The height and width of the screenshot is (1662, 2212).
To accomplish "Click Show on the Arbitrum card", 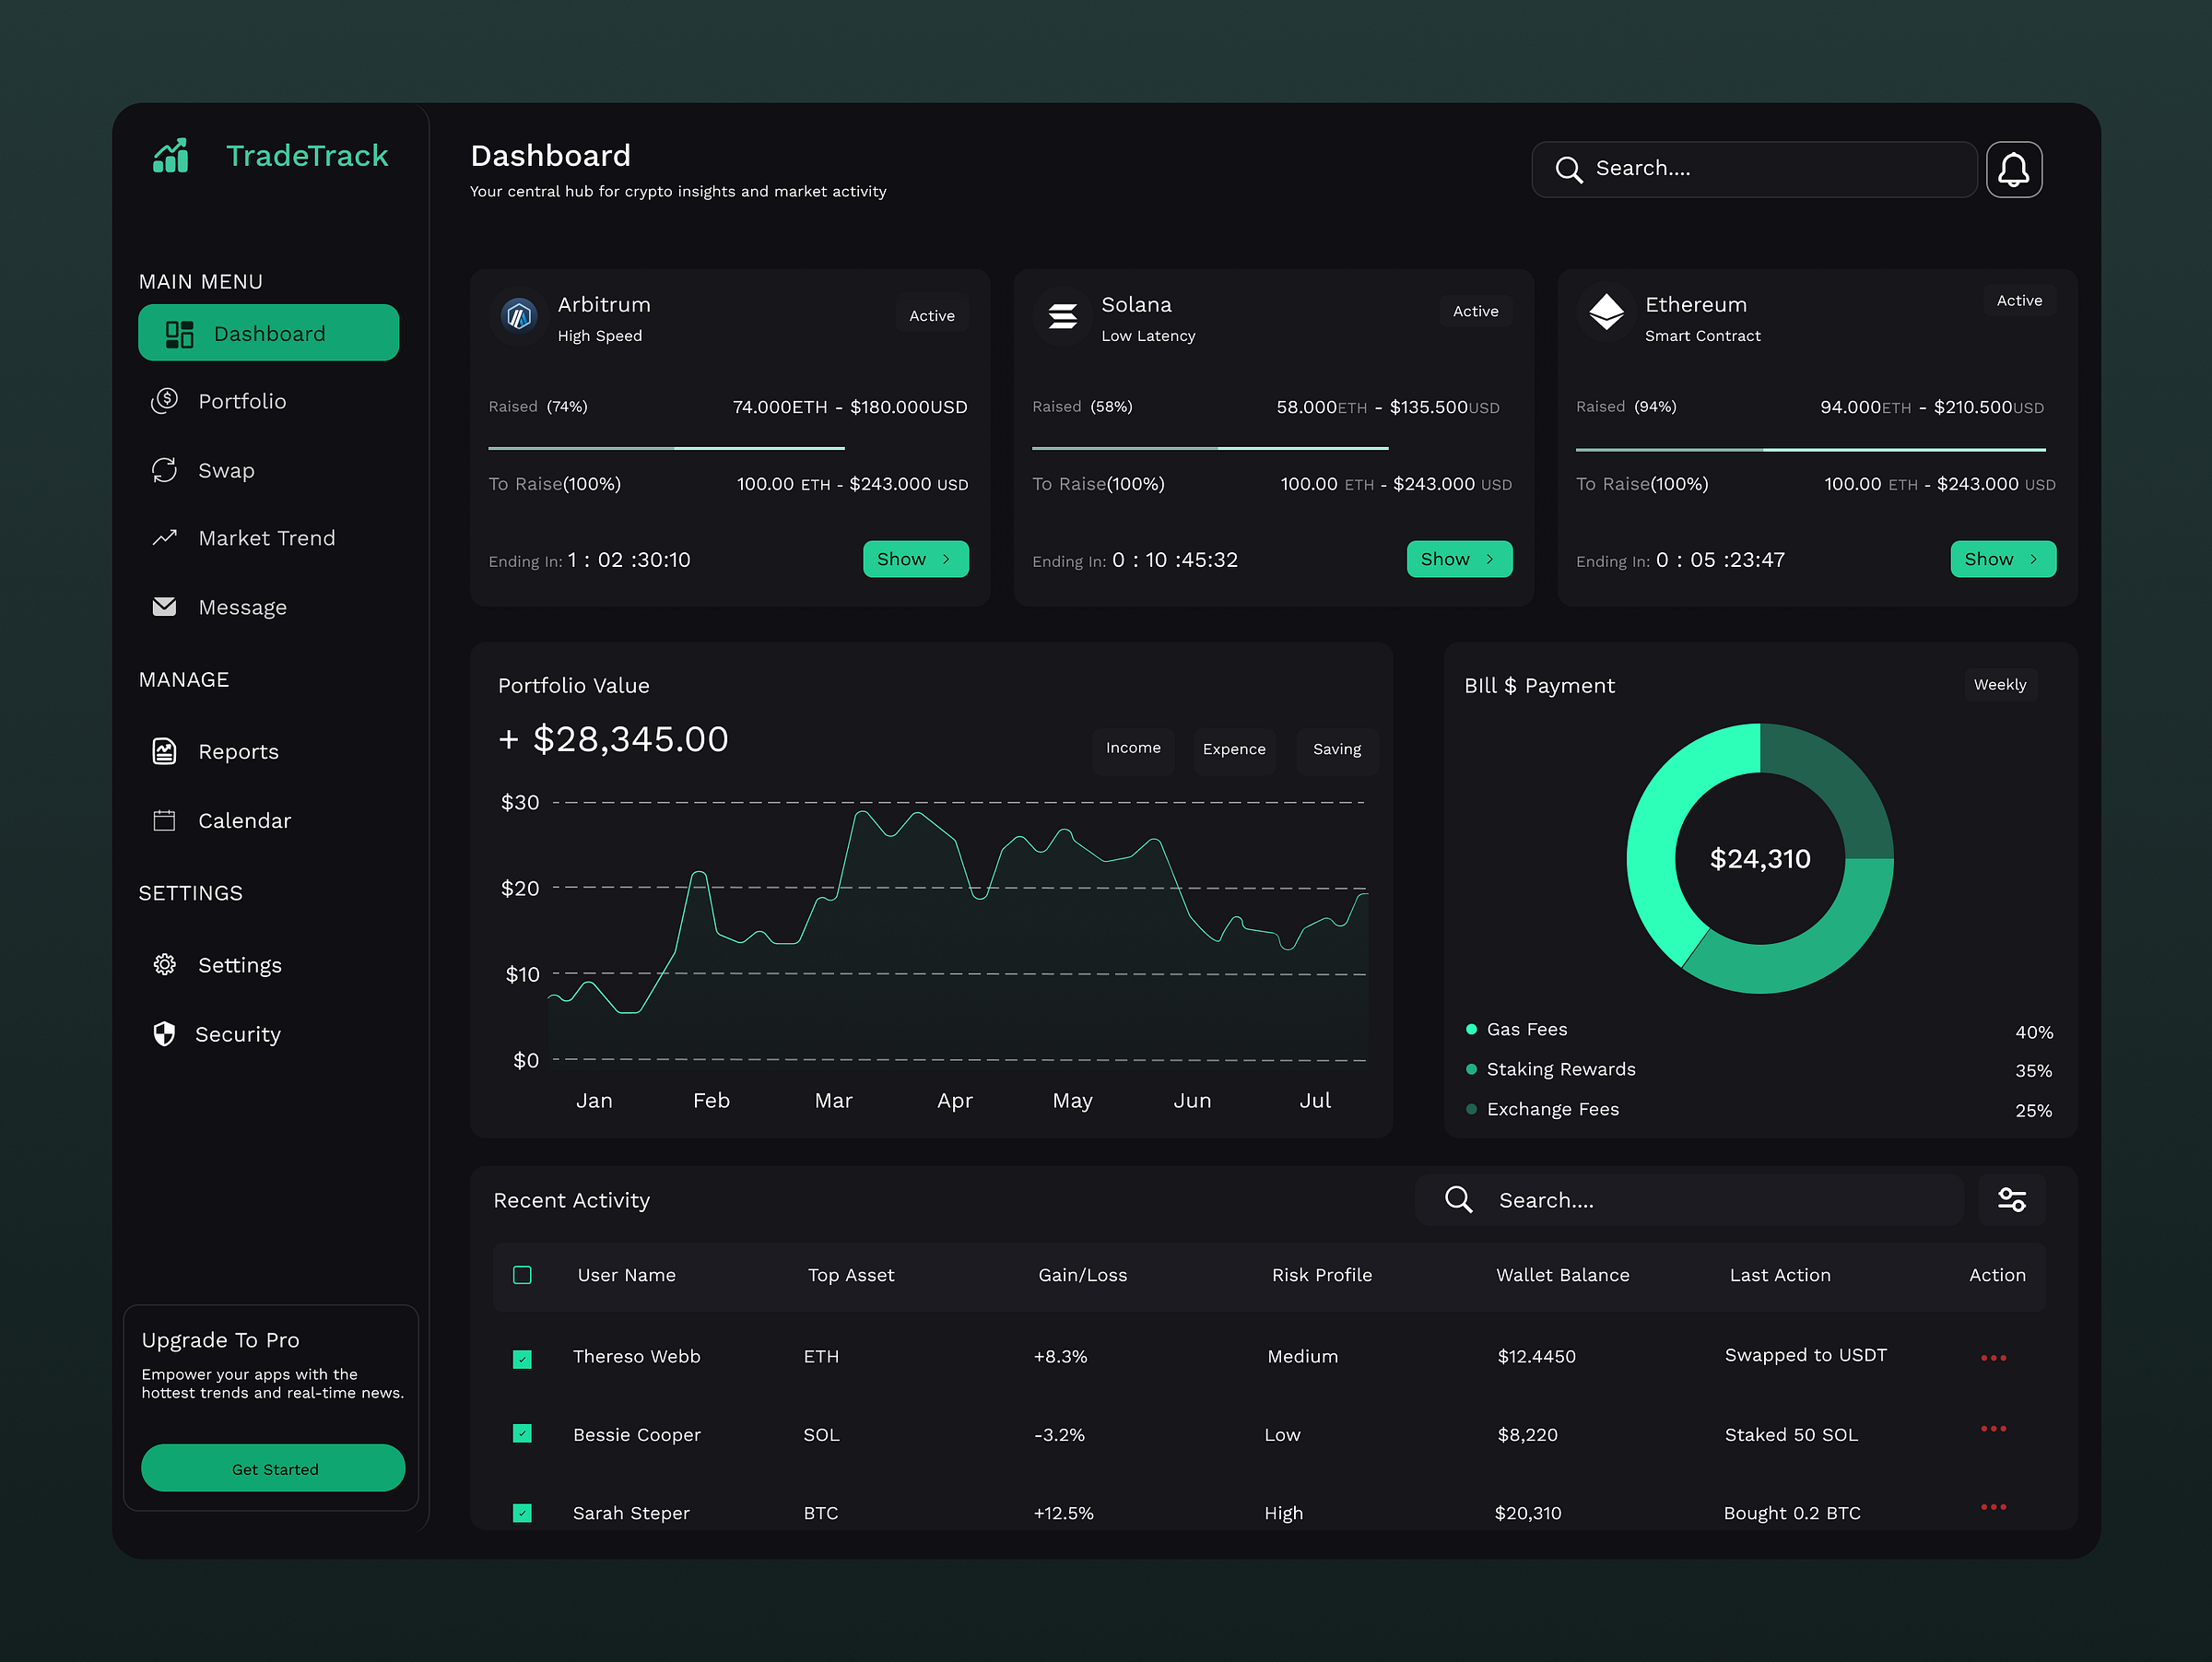I will coord(915,559).
